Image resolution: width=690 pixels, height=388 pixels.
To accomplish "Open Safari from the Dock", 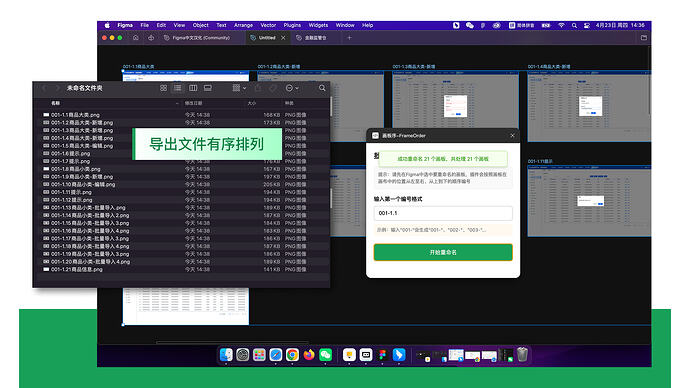I will [275, 355].
